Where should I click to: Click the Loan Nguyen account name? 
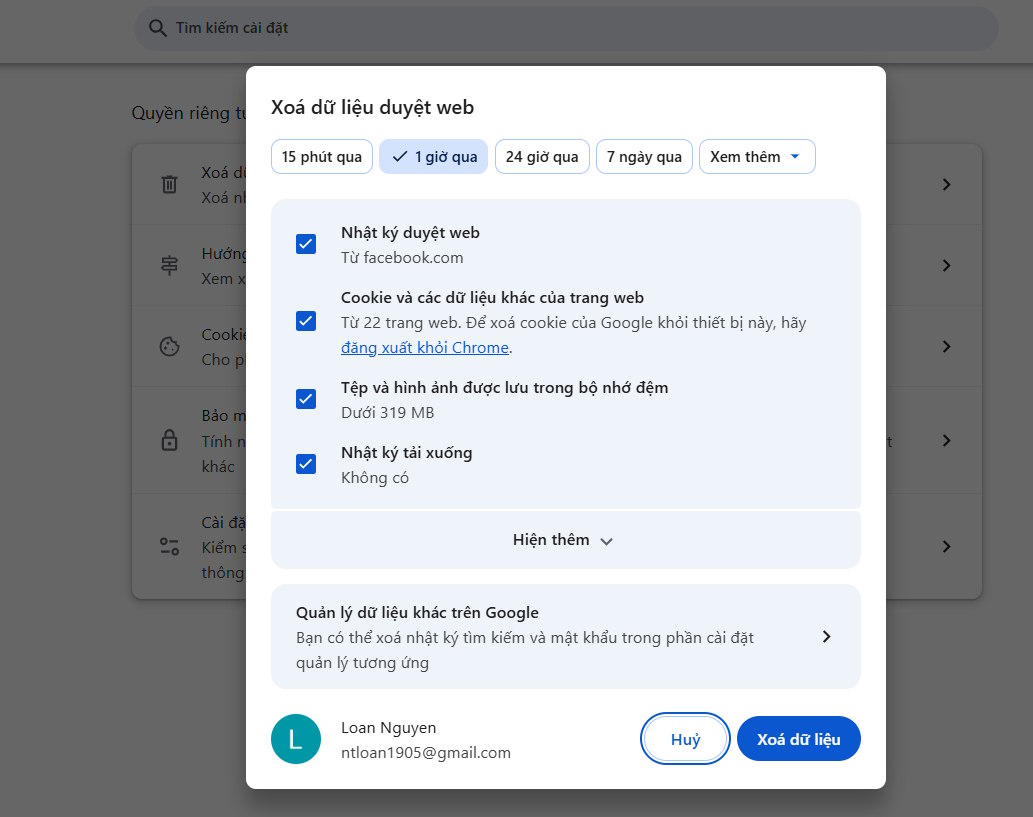click(x=388, y=727)
